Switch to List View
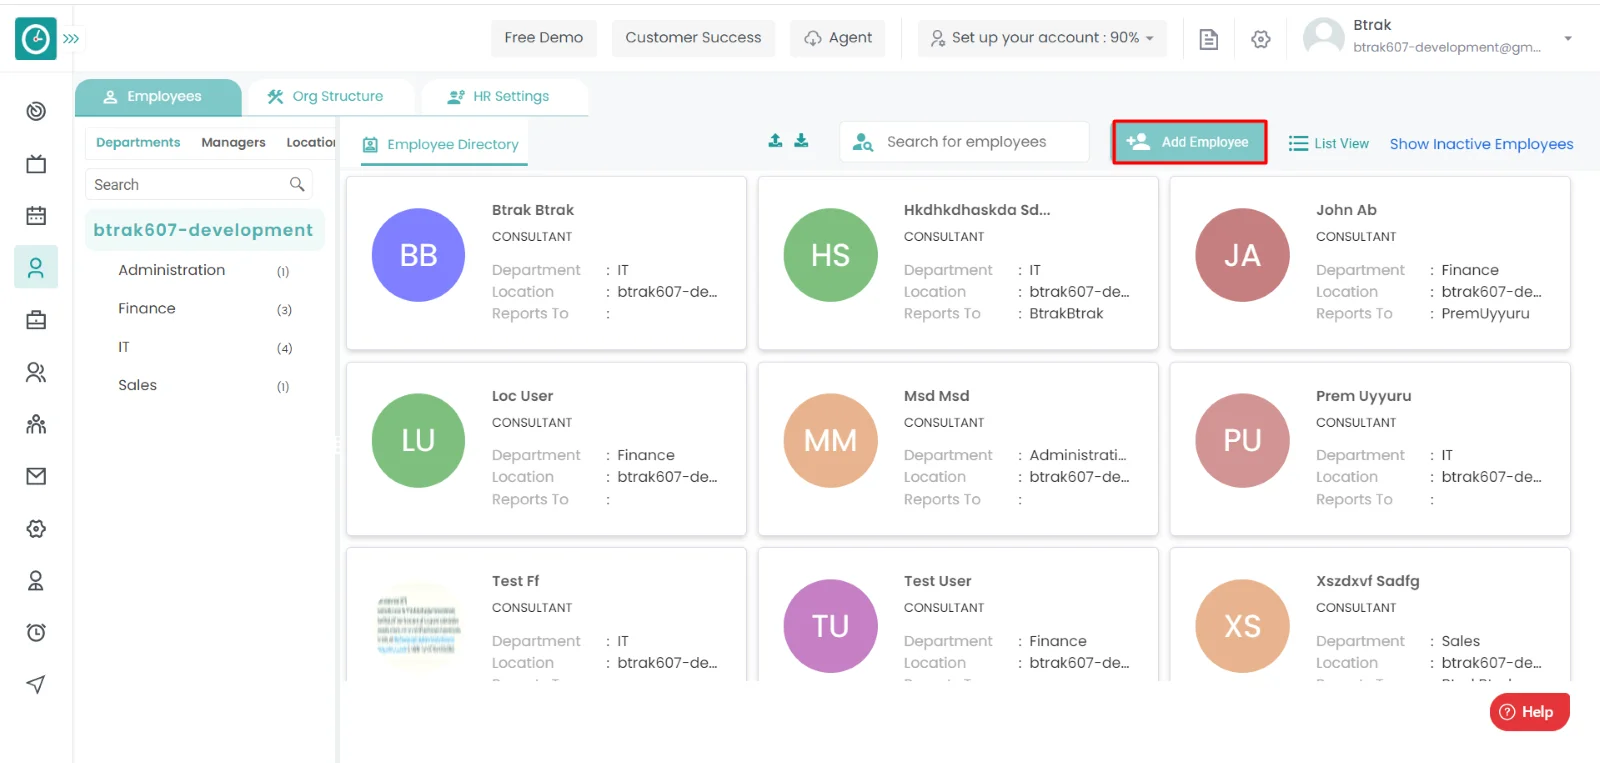Screen dimensions: 1600x763 click(1328, 143)
